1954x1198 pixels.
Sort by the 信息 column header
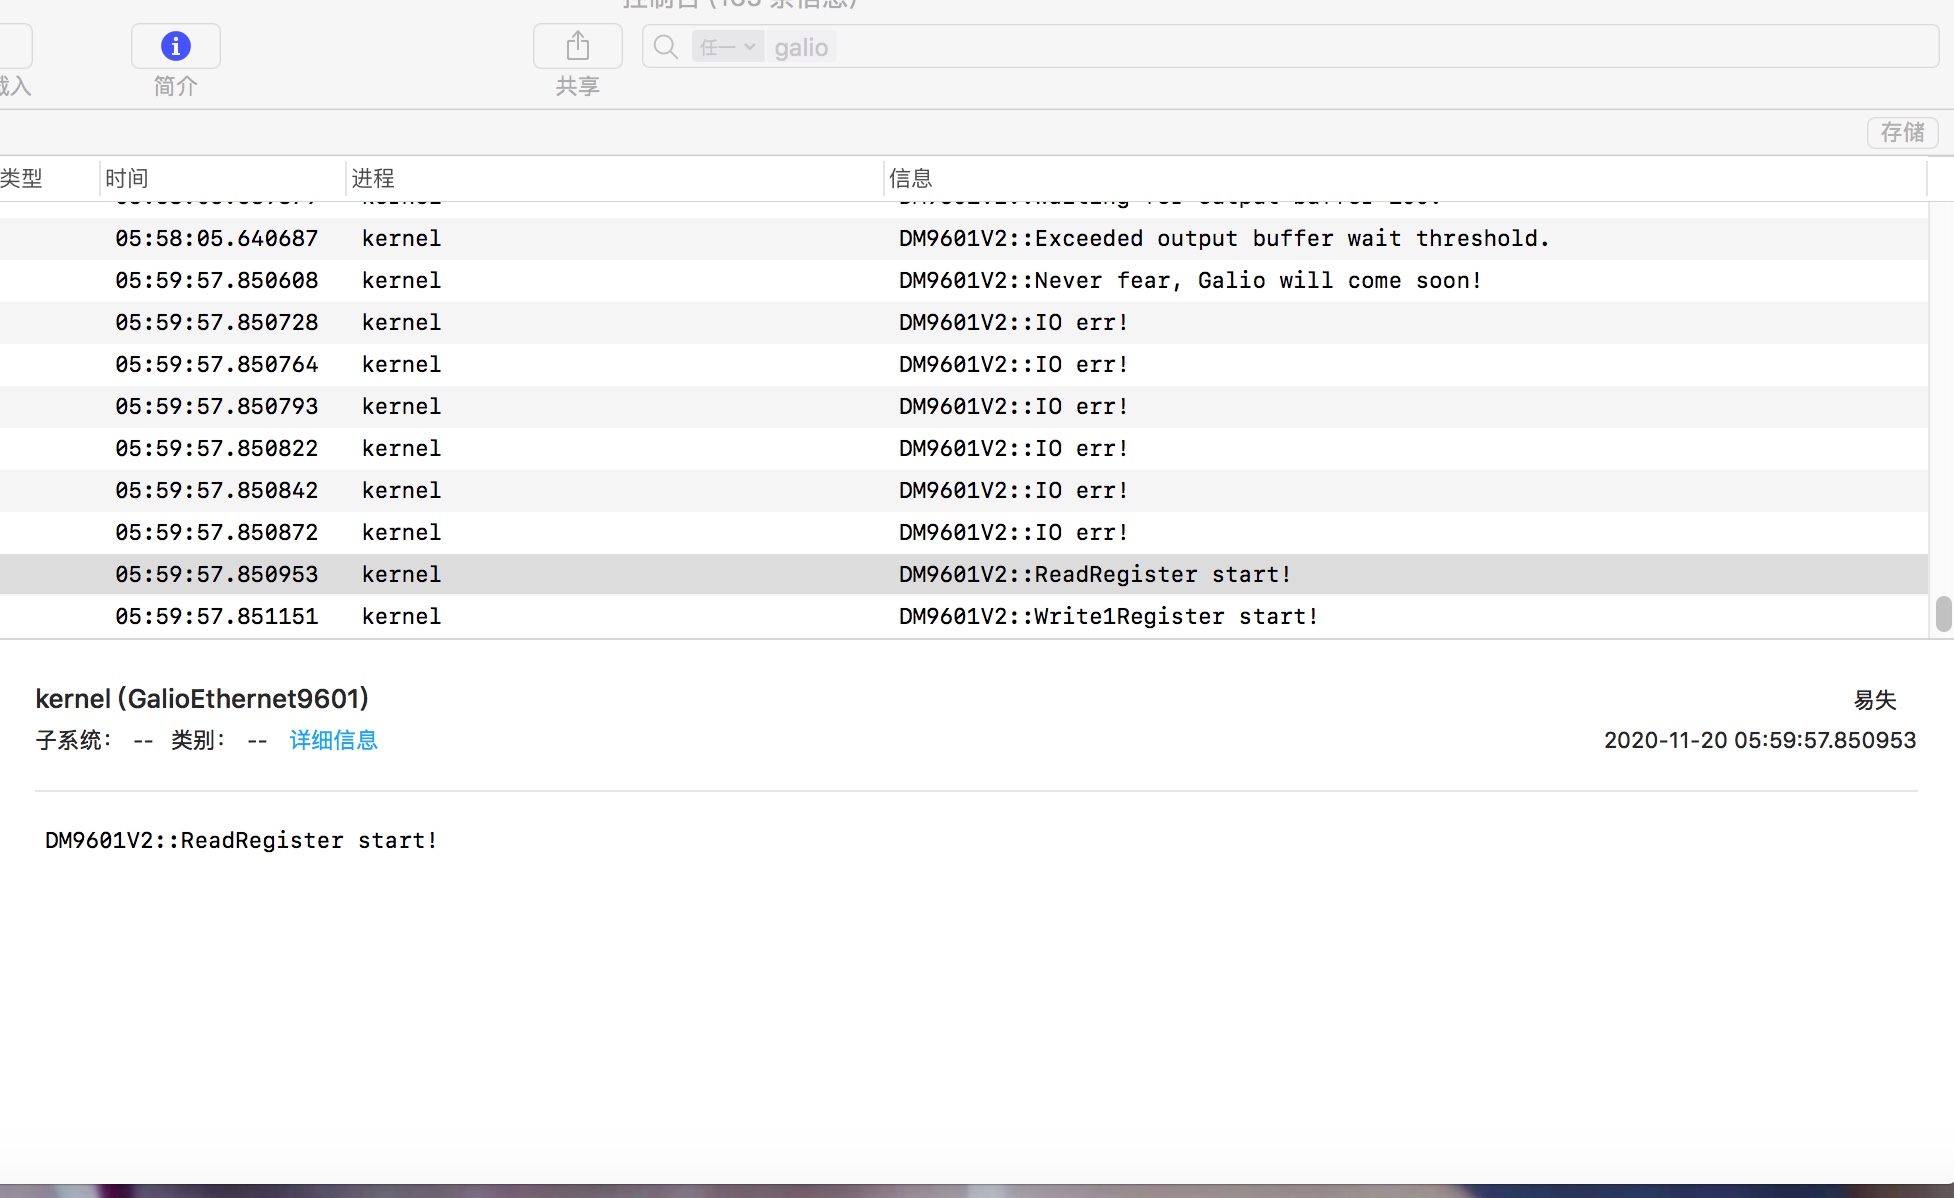[911, 178]
